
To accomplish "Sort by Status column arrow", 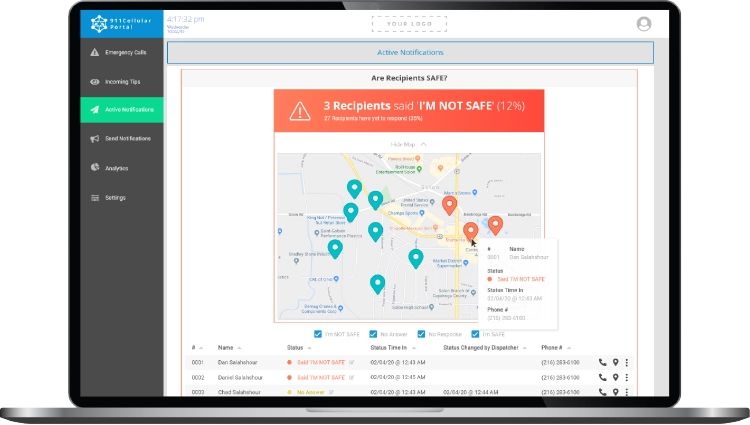I will pyautogui.click(x=309, y=348).
